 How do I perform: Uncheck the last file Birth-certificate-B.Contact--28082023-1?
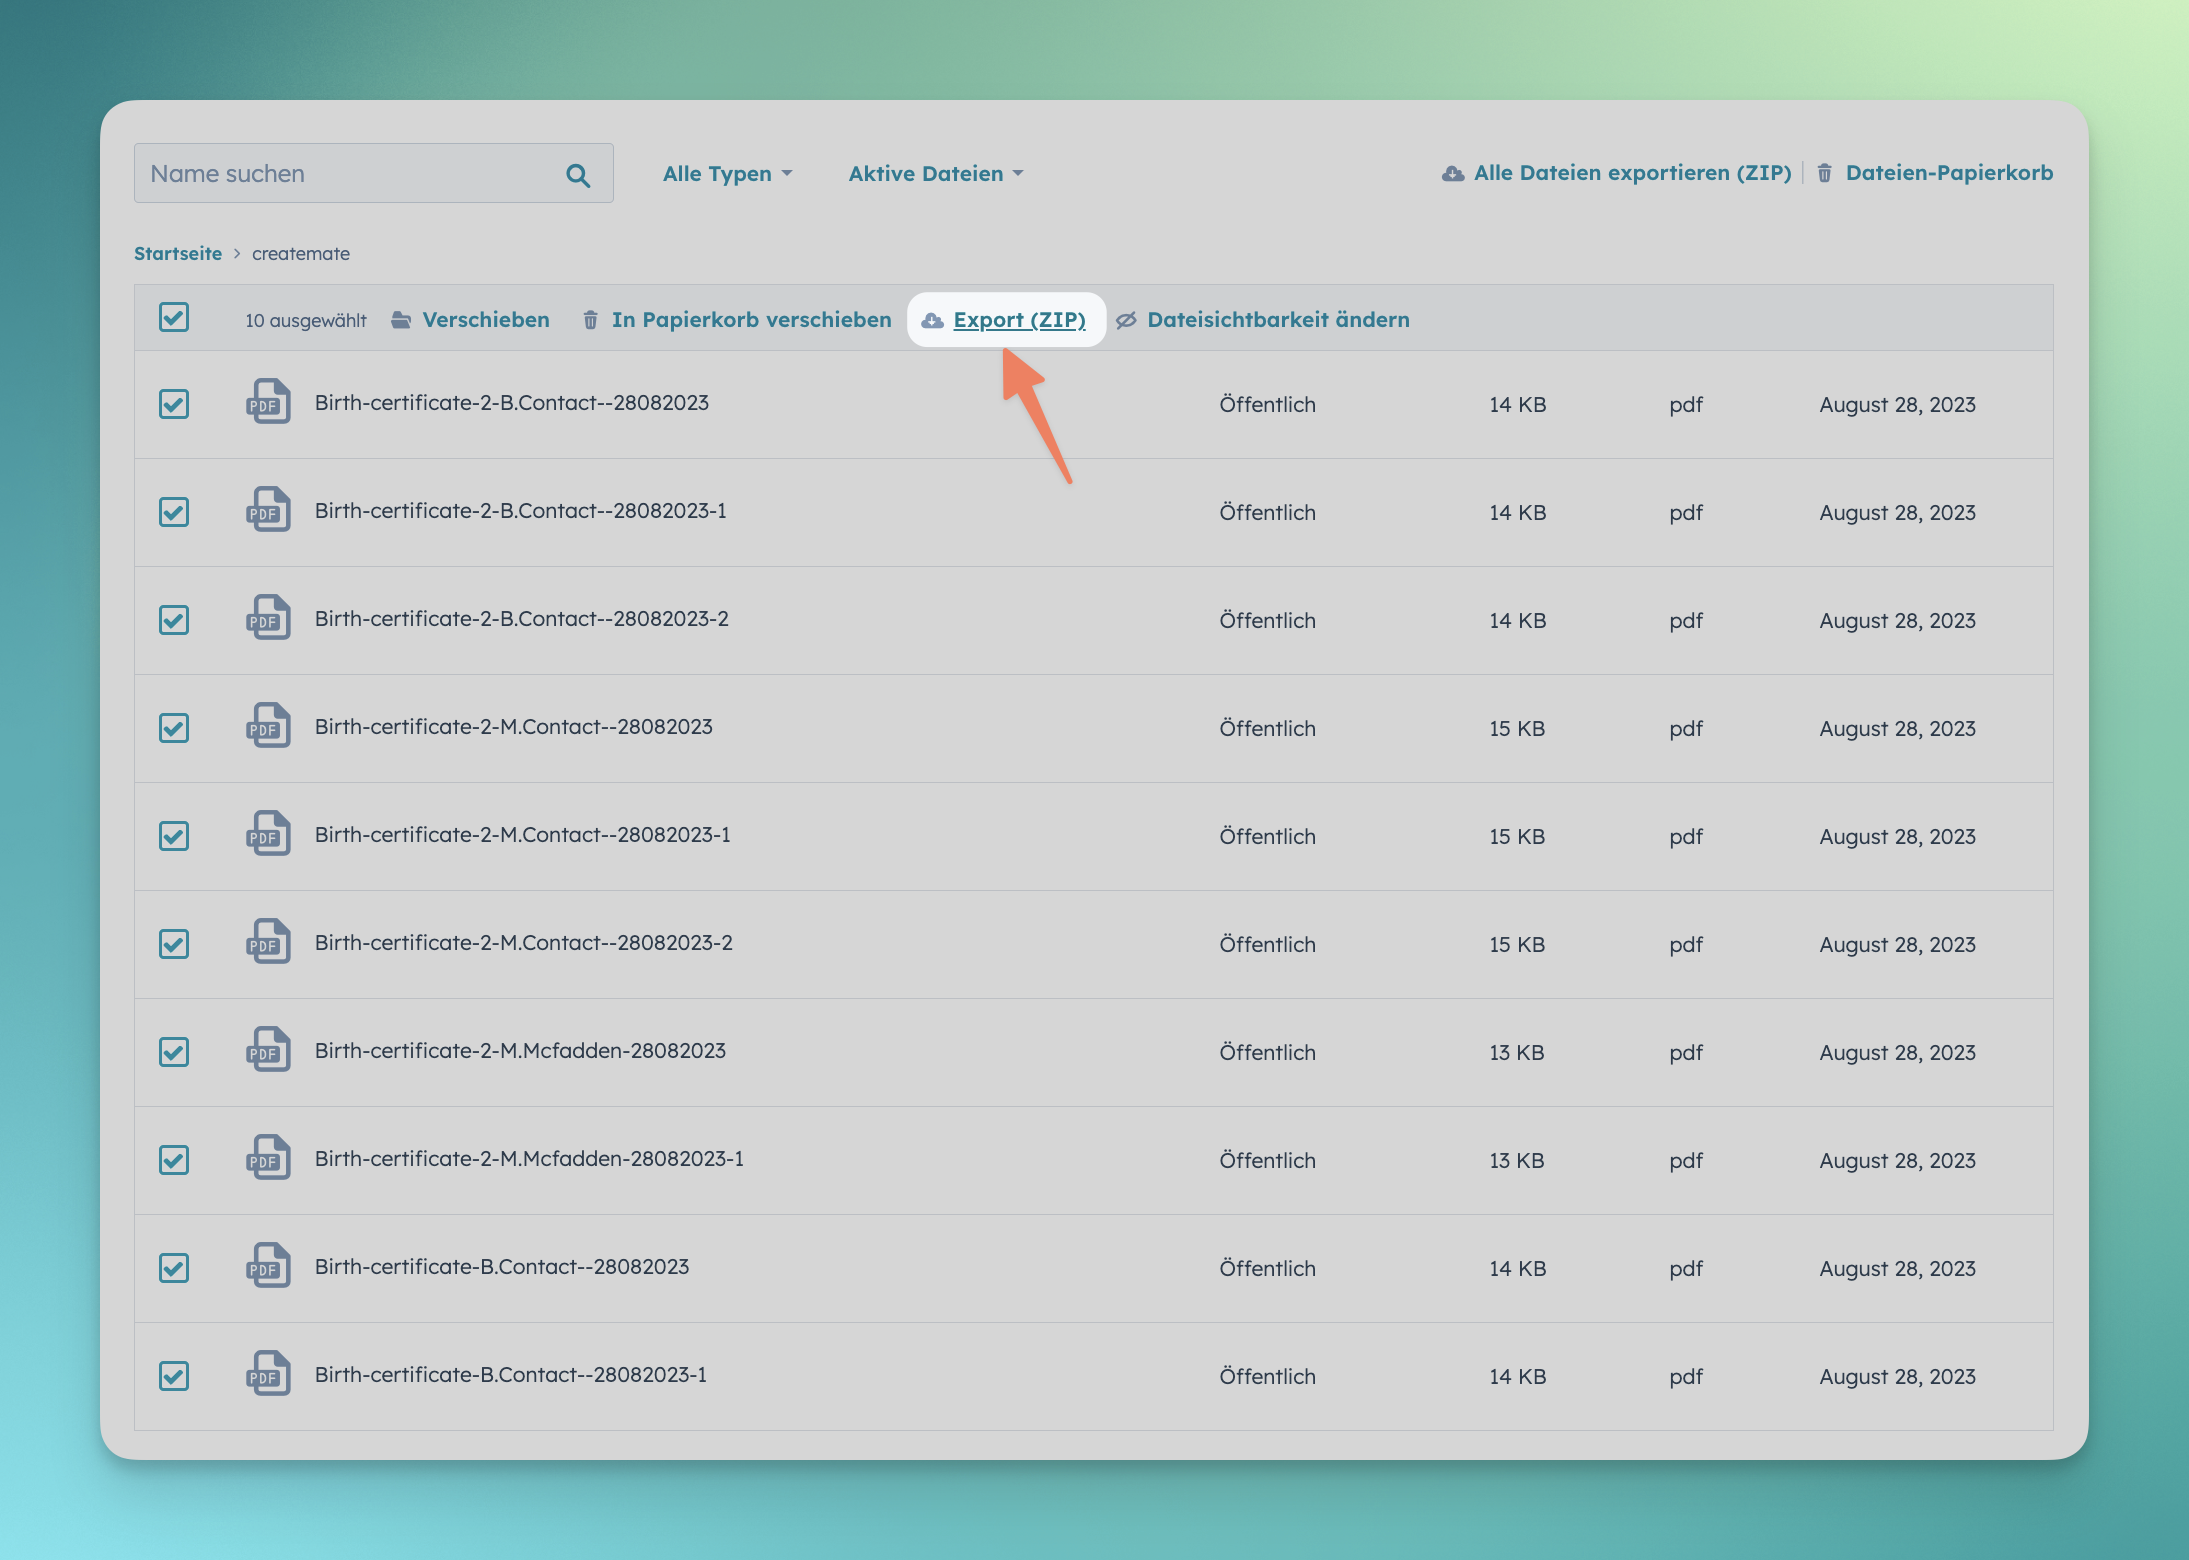(x=174, y=1376)
